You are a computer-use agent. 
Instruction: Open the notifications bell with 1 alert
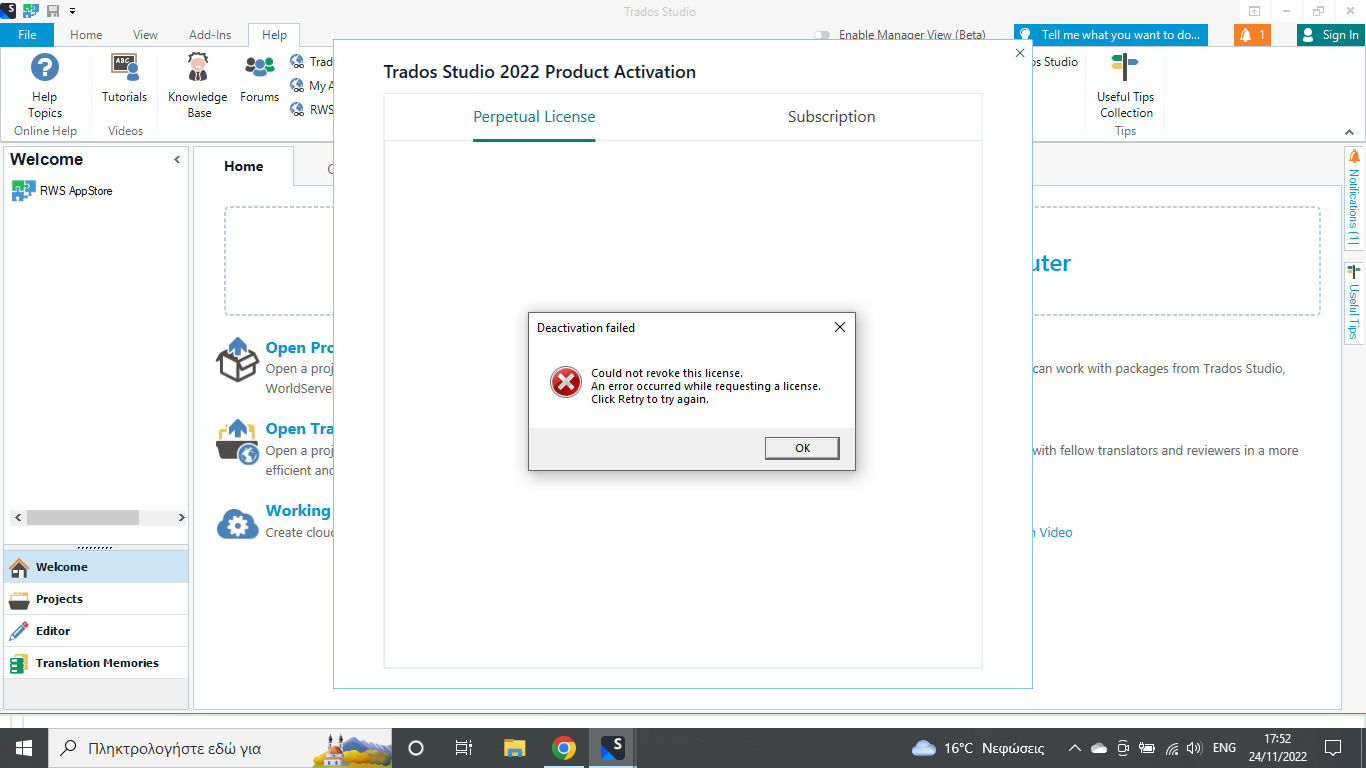pos(1252,35)
